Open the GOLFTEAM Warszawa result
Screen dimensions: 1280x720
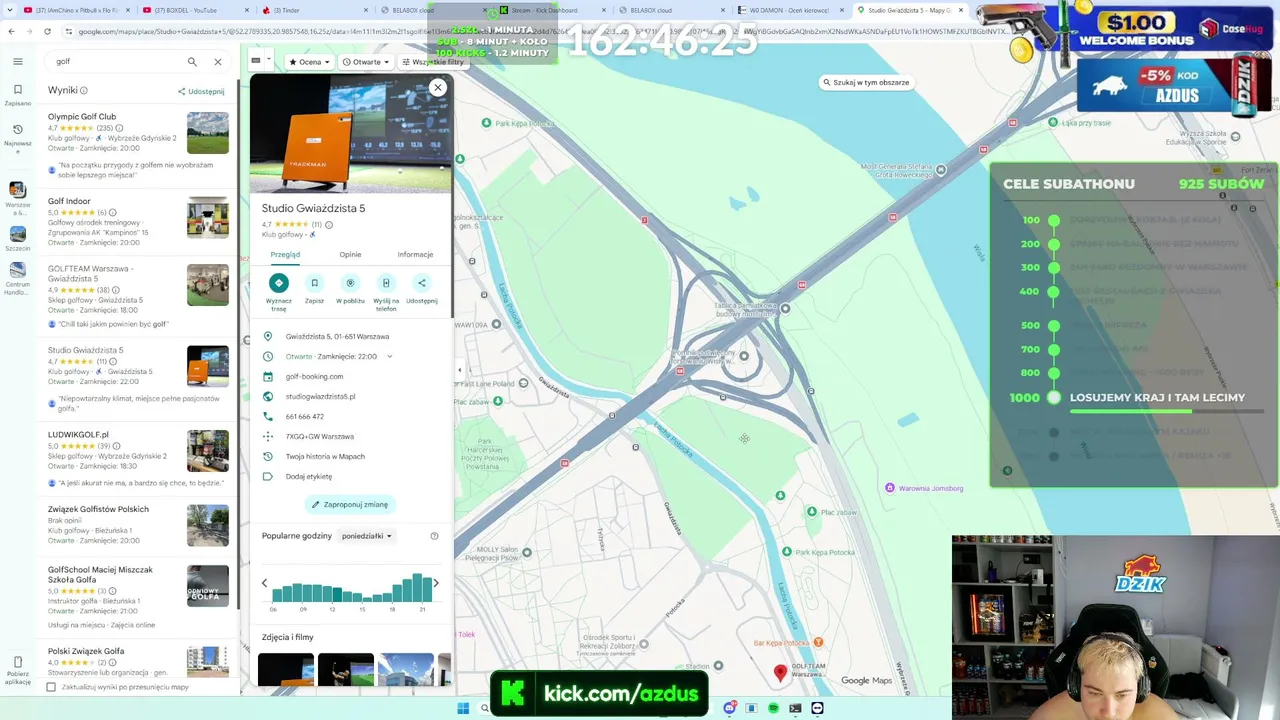[138, 297]
